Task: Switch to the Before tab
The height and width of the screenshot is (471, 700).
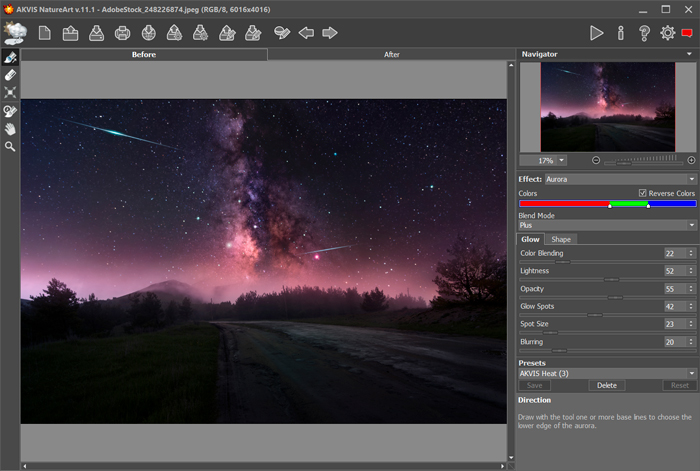Action: (x=144, y=54)
